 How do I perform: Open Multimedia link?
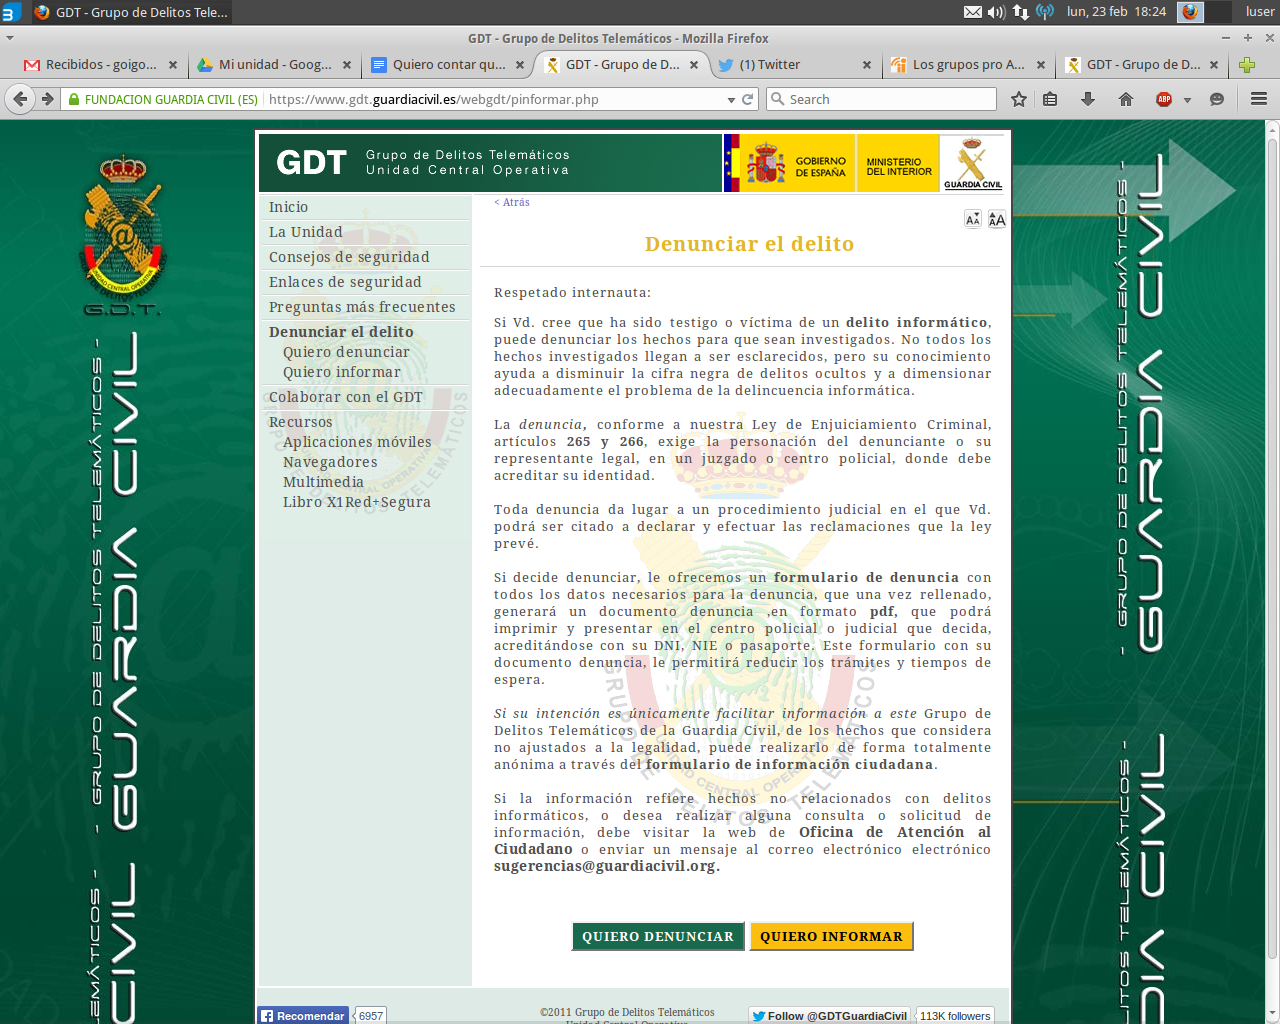[x=323, y=482]
